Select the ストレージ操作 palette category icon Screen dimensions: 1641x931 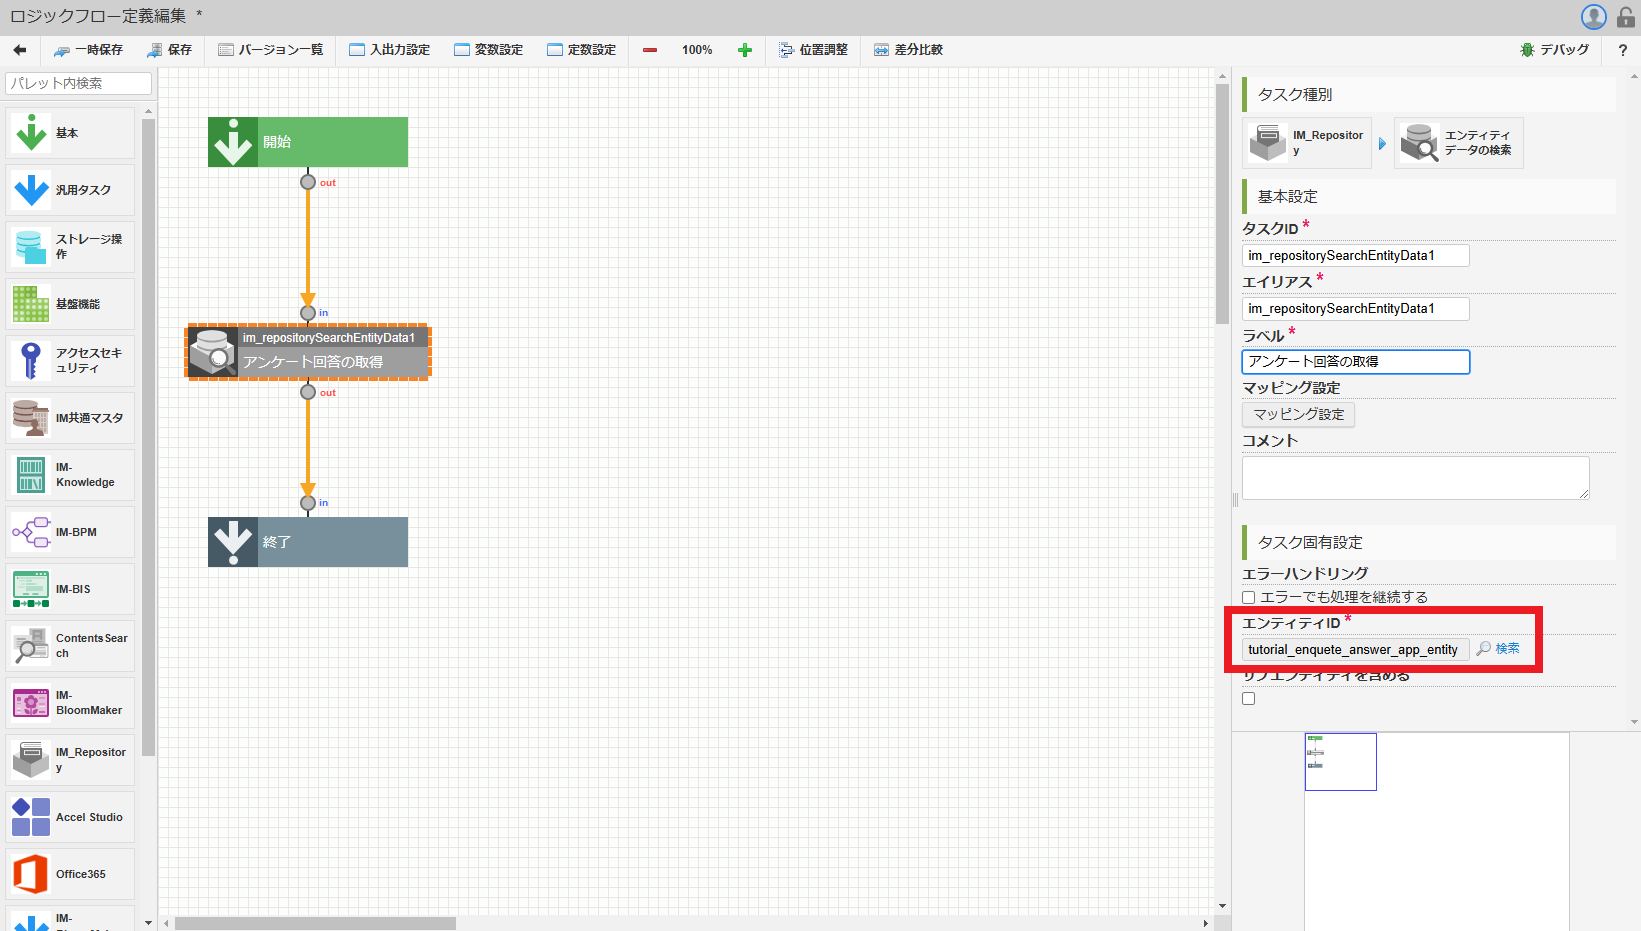(30, 247)
